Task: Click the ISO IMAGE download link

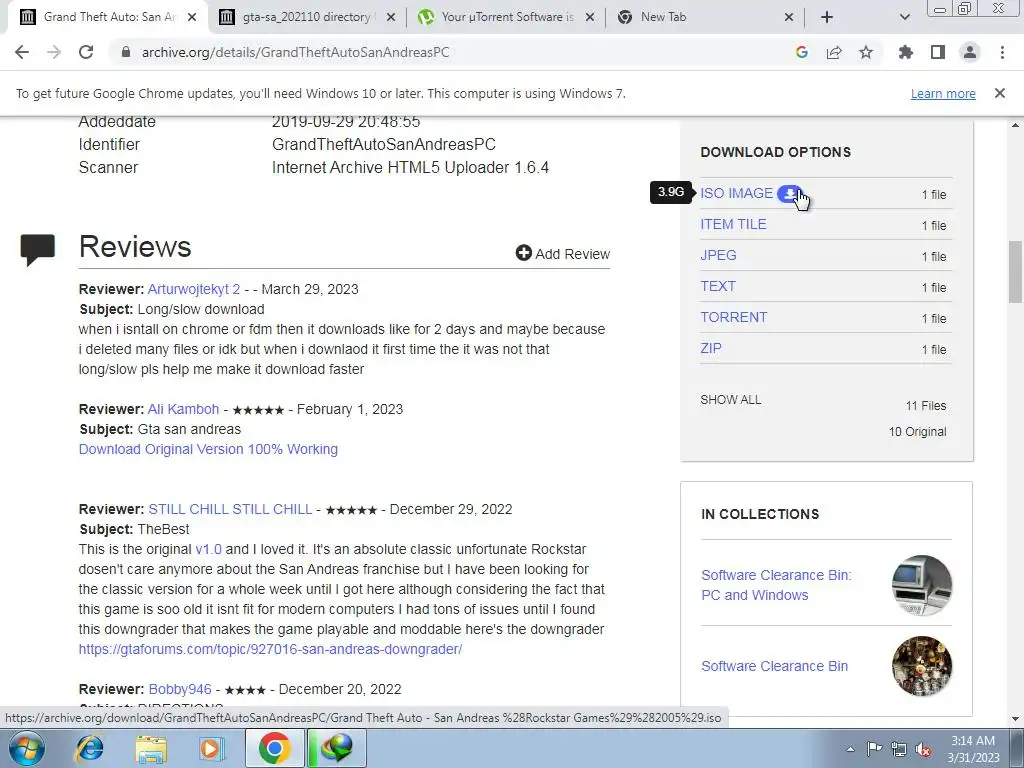Action: click(x=737, y=193)
